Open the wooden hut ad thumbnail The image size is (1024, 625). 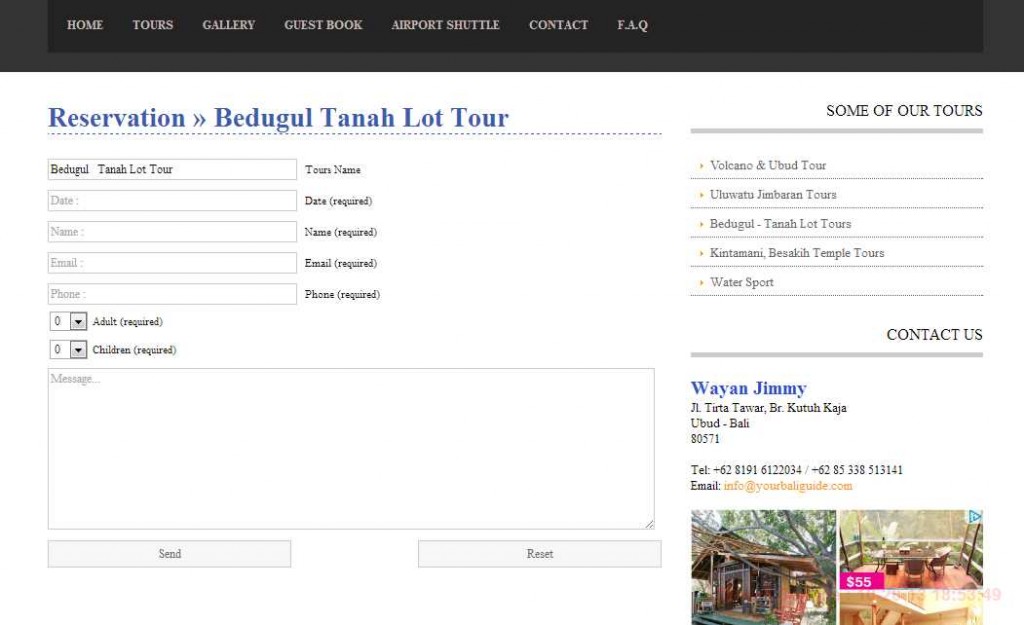tap(763, 568)
